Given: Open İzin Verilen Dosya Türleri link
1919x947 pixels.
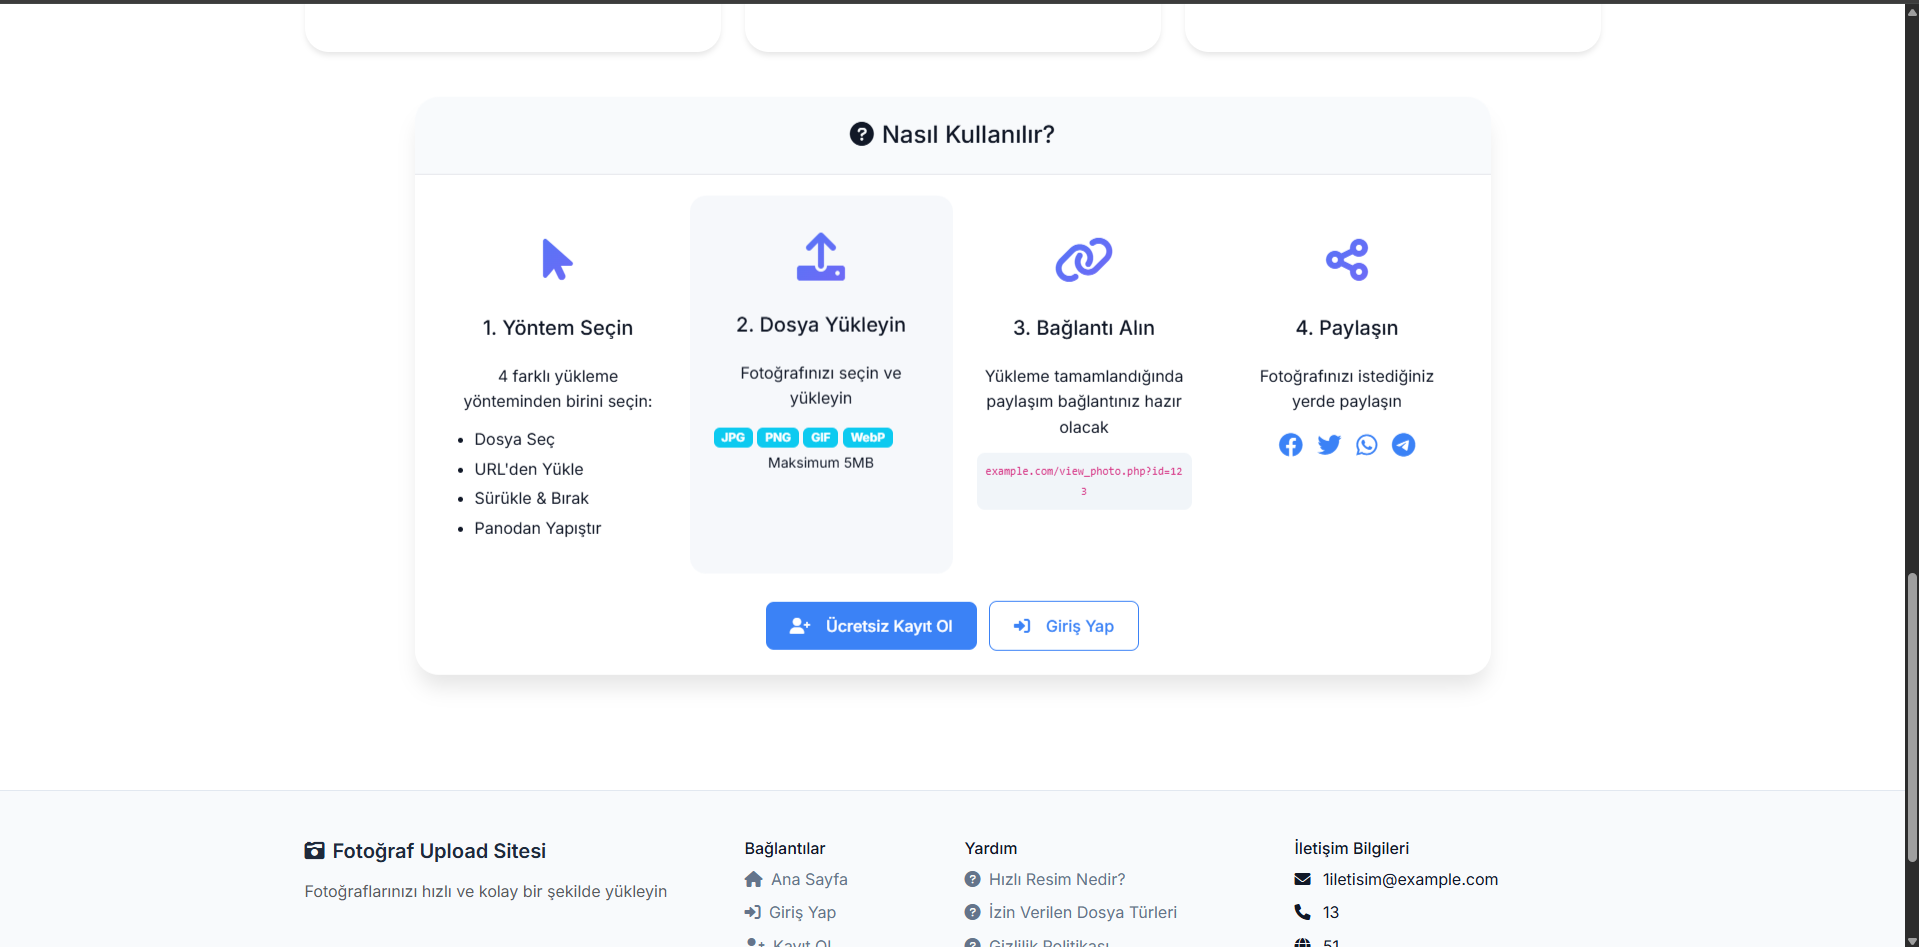Looking at the screenshot, I should click(1082, 912).
